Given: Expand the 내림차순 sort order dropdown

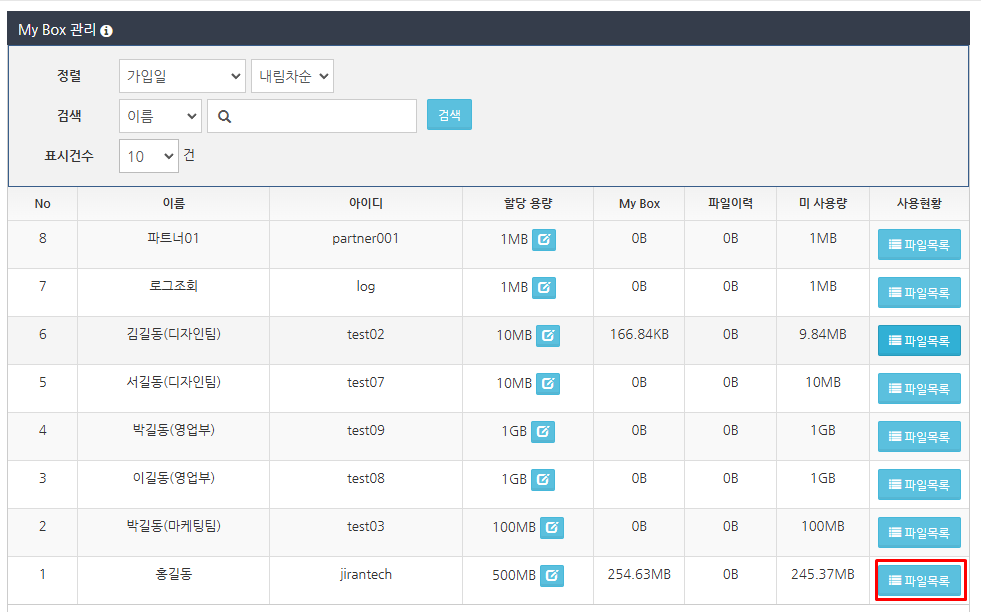Looking at the screenshot, I should (292, 76).
